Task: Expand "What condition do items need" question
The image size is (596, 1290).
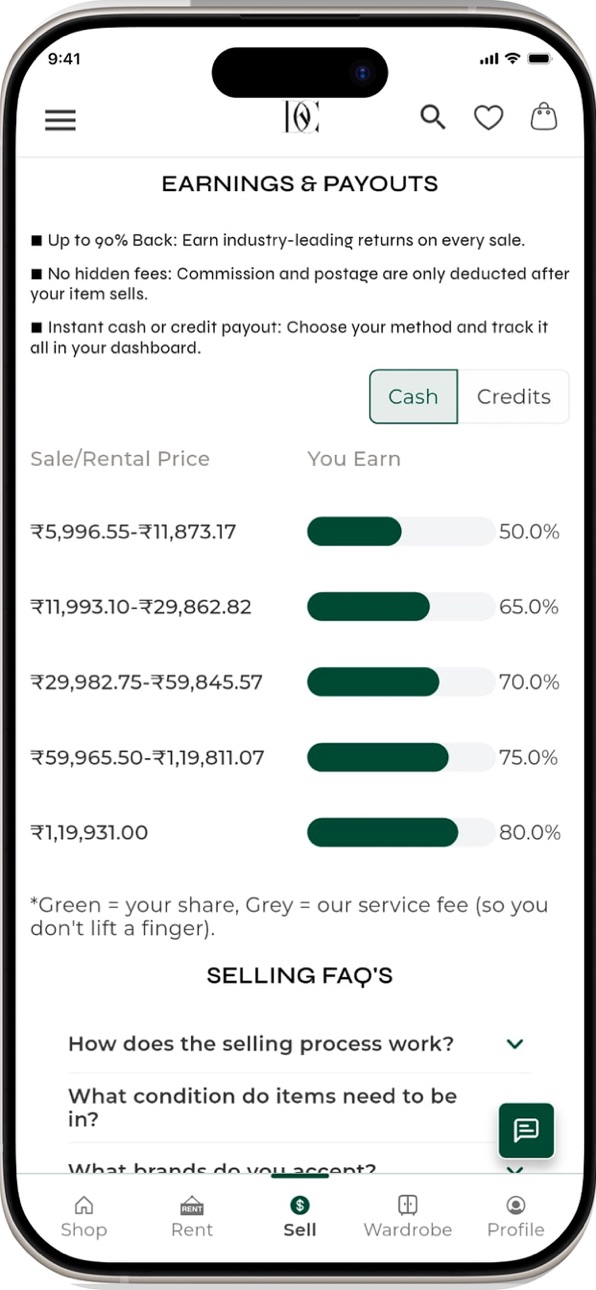Action: [x=263, y=1107]
